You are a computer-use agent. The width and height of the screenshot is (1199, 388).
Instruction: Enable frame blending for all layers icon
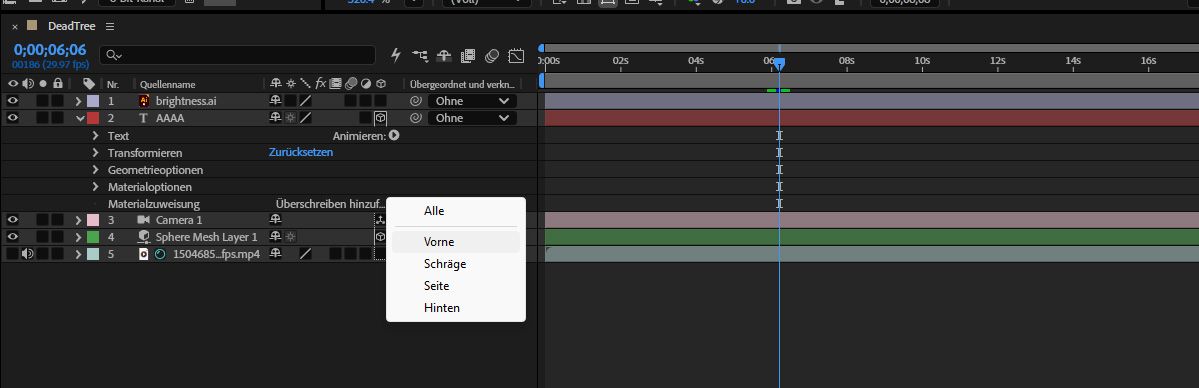[468, 55]
